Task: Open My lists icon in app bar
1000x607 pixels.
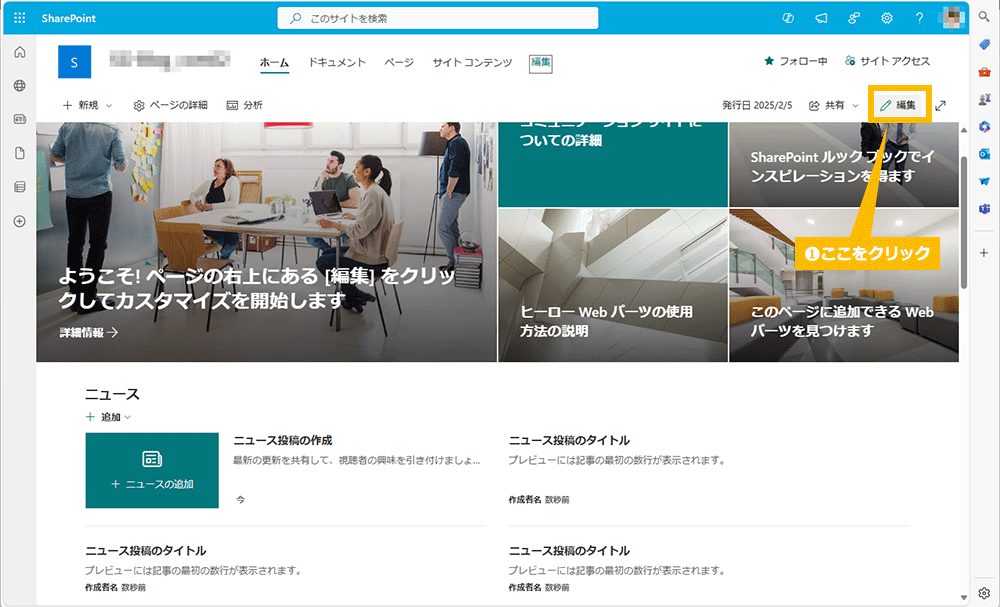Action: coord(20,187)
